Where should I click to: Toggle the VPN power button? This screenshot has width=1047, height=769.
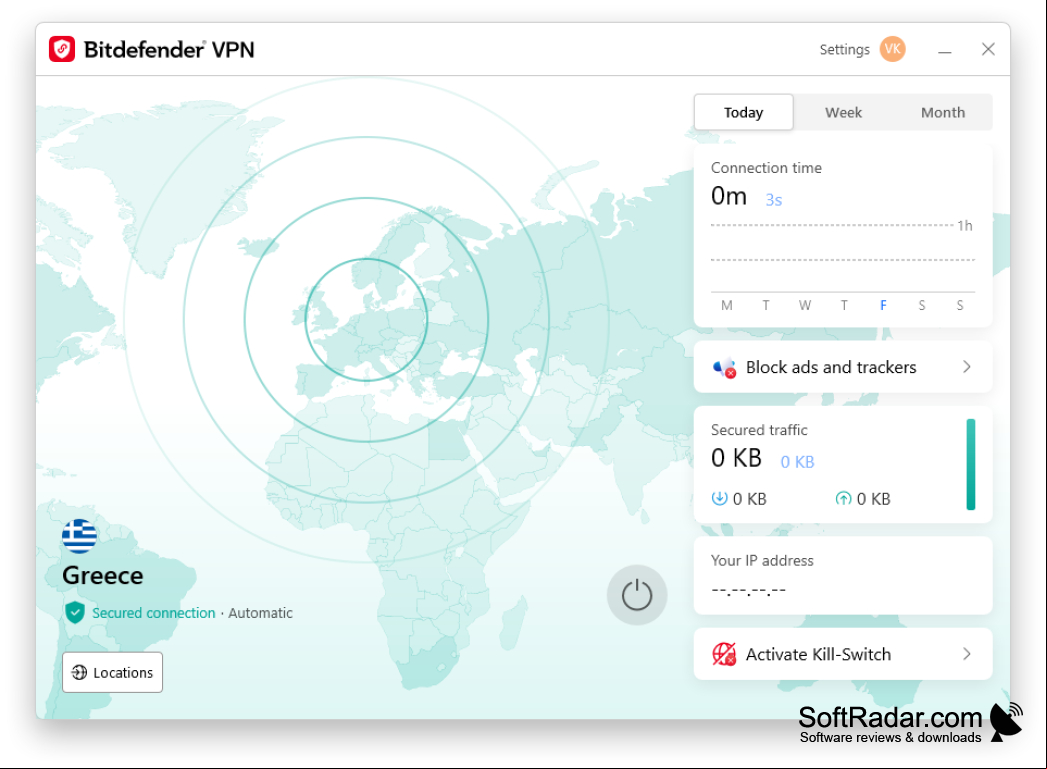636,595
